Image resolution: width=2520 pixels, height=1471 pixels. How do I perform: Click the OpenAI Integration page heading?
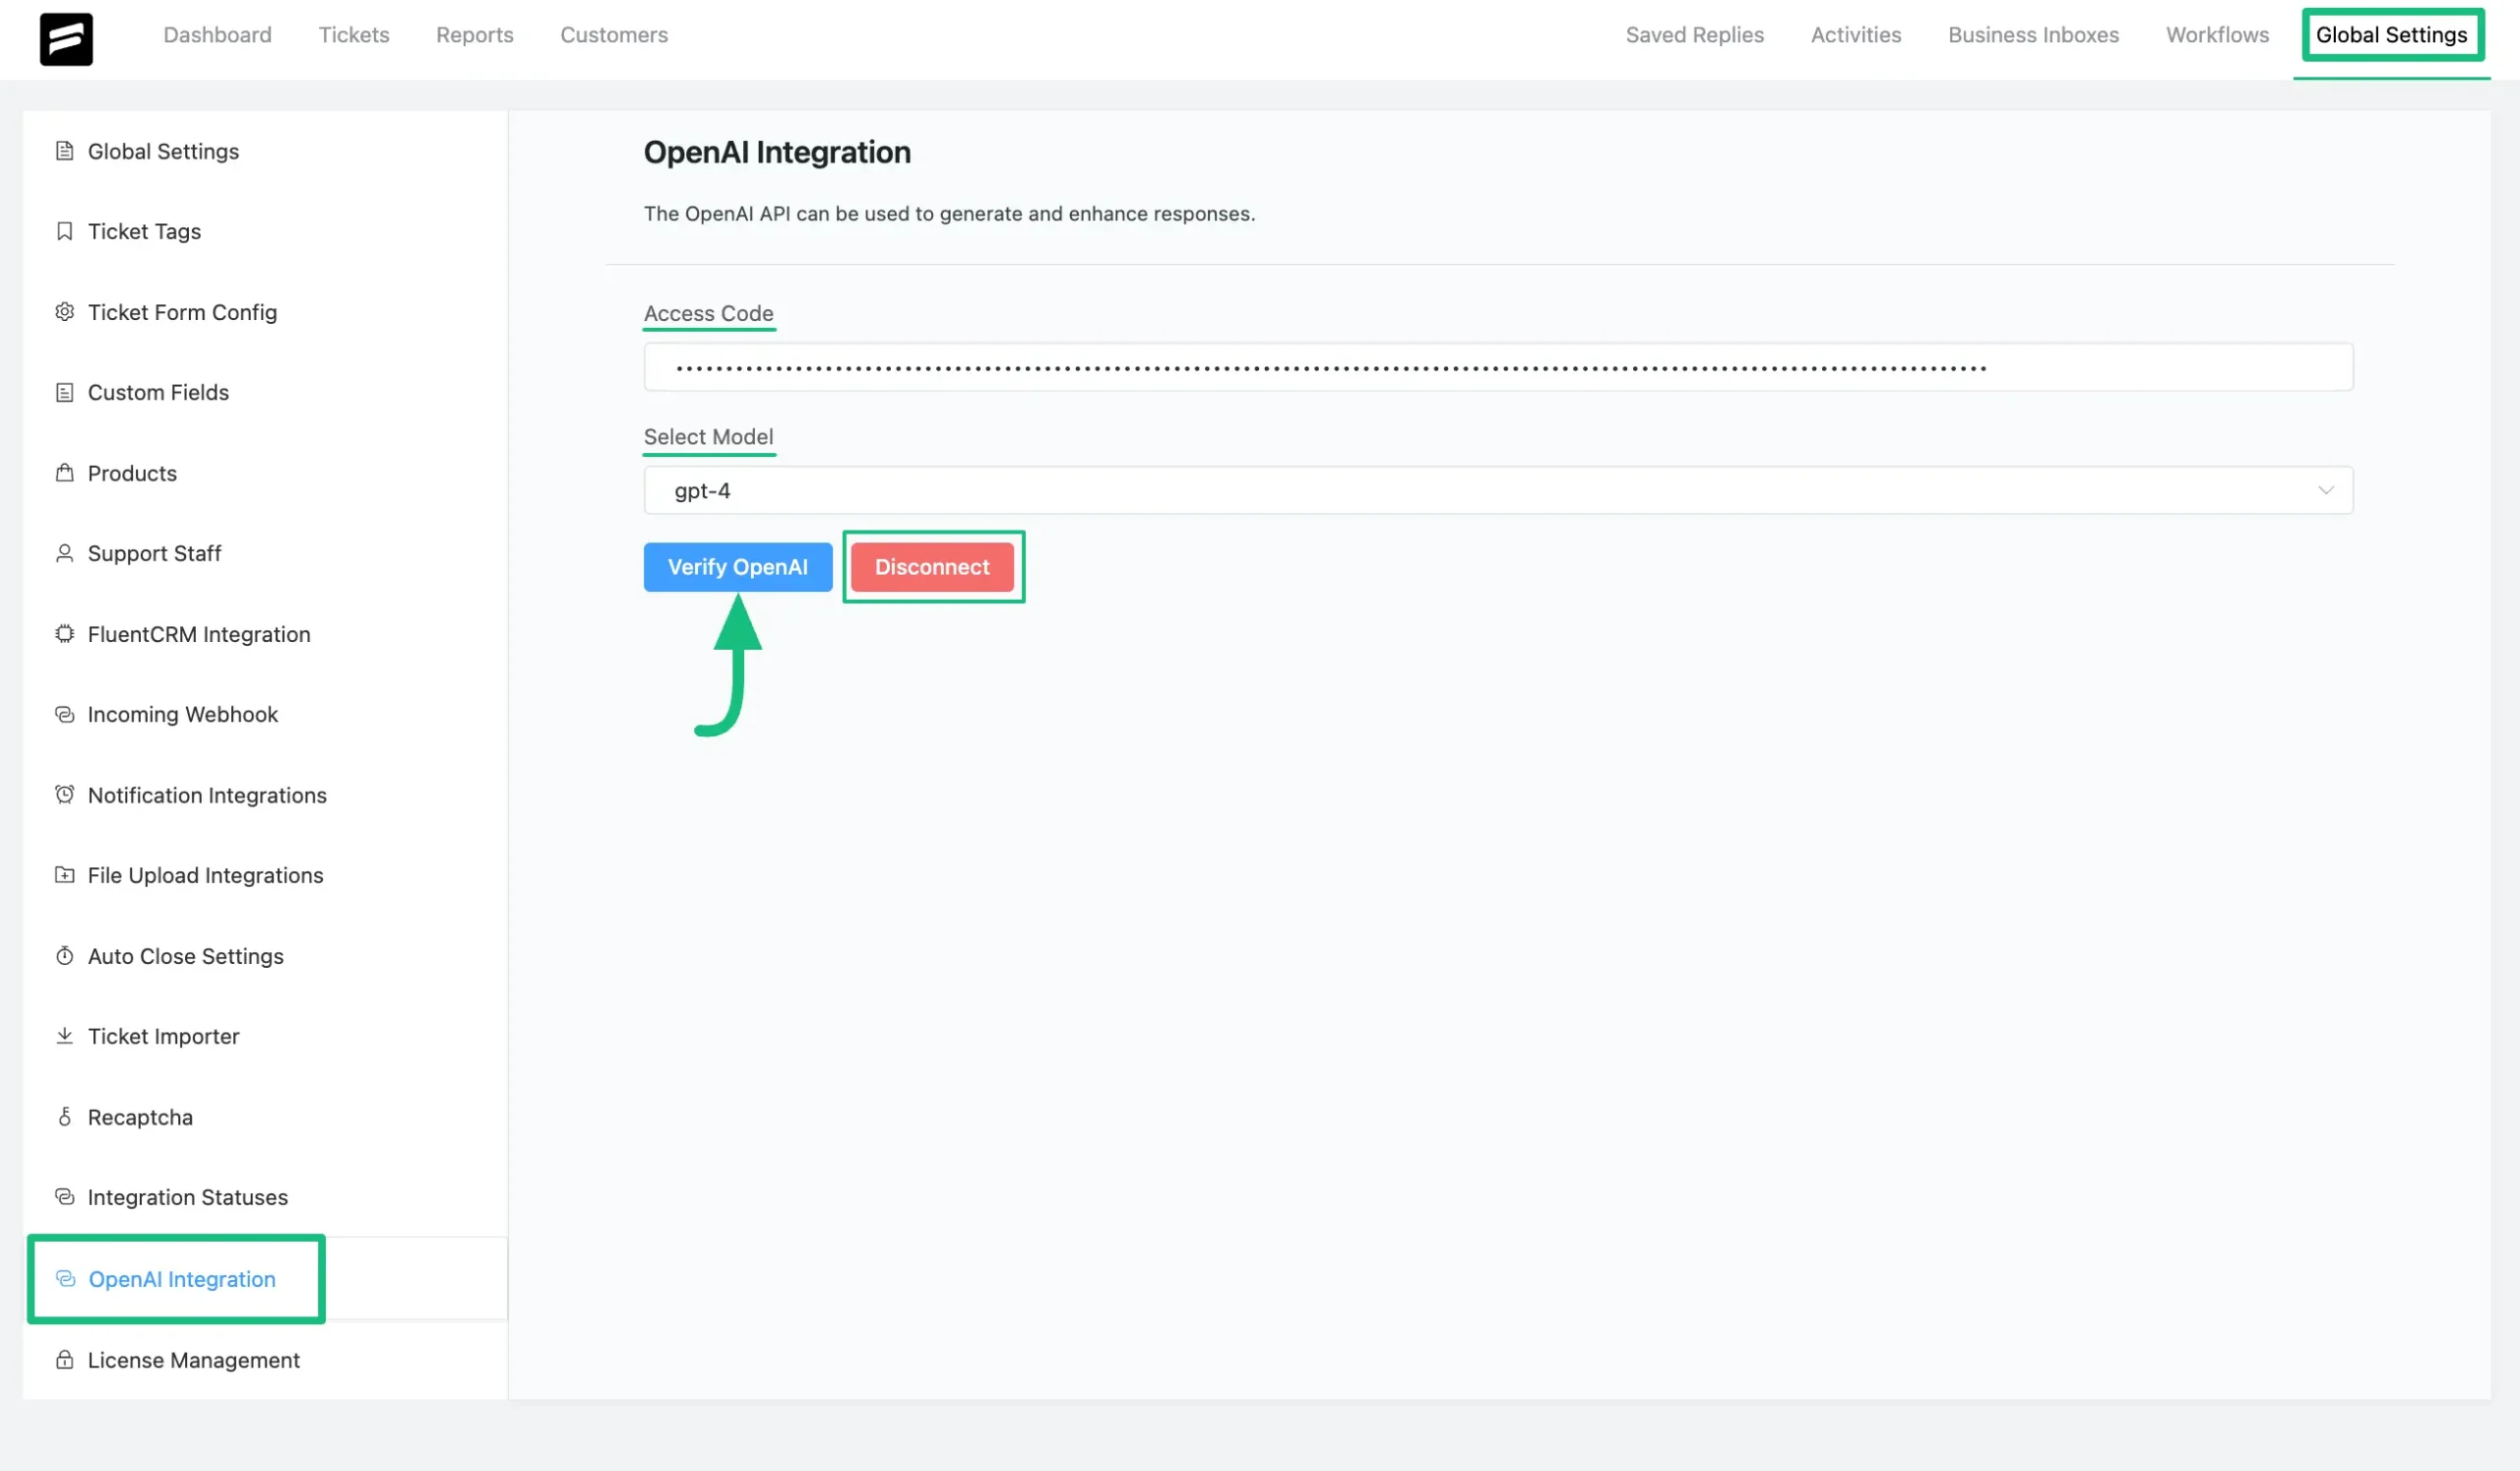click(777, 152)
